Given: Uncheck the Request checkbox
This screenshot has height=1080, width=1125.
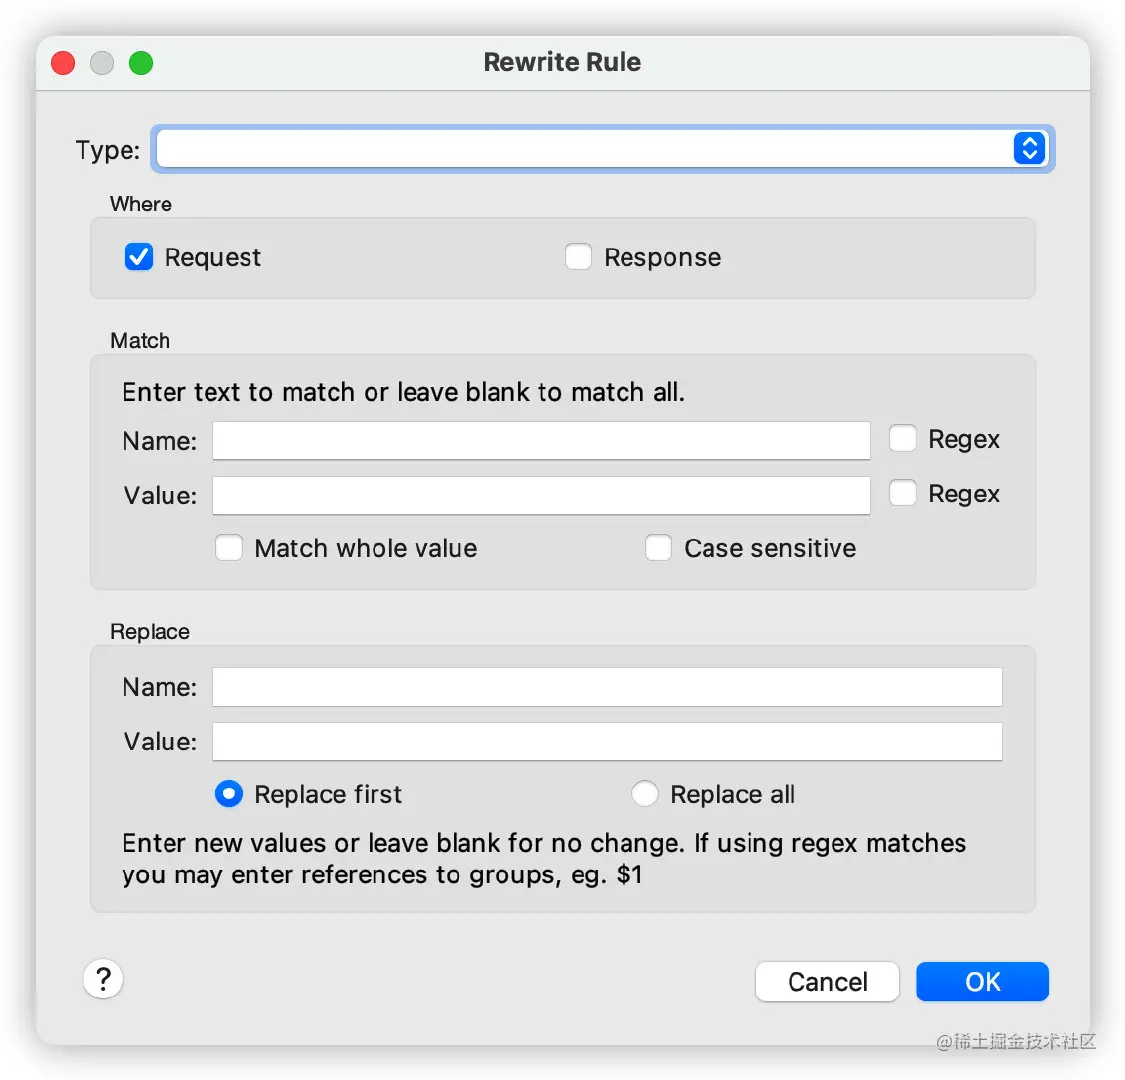Looking at the screenshot, I should [138, 257].
